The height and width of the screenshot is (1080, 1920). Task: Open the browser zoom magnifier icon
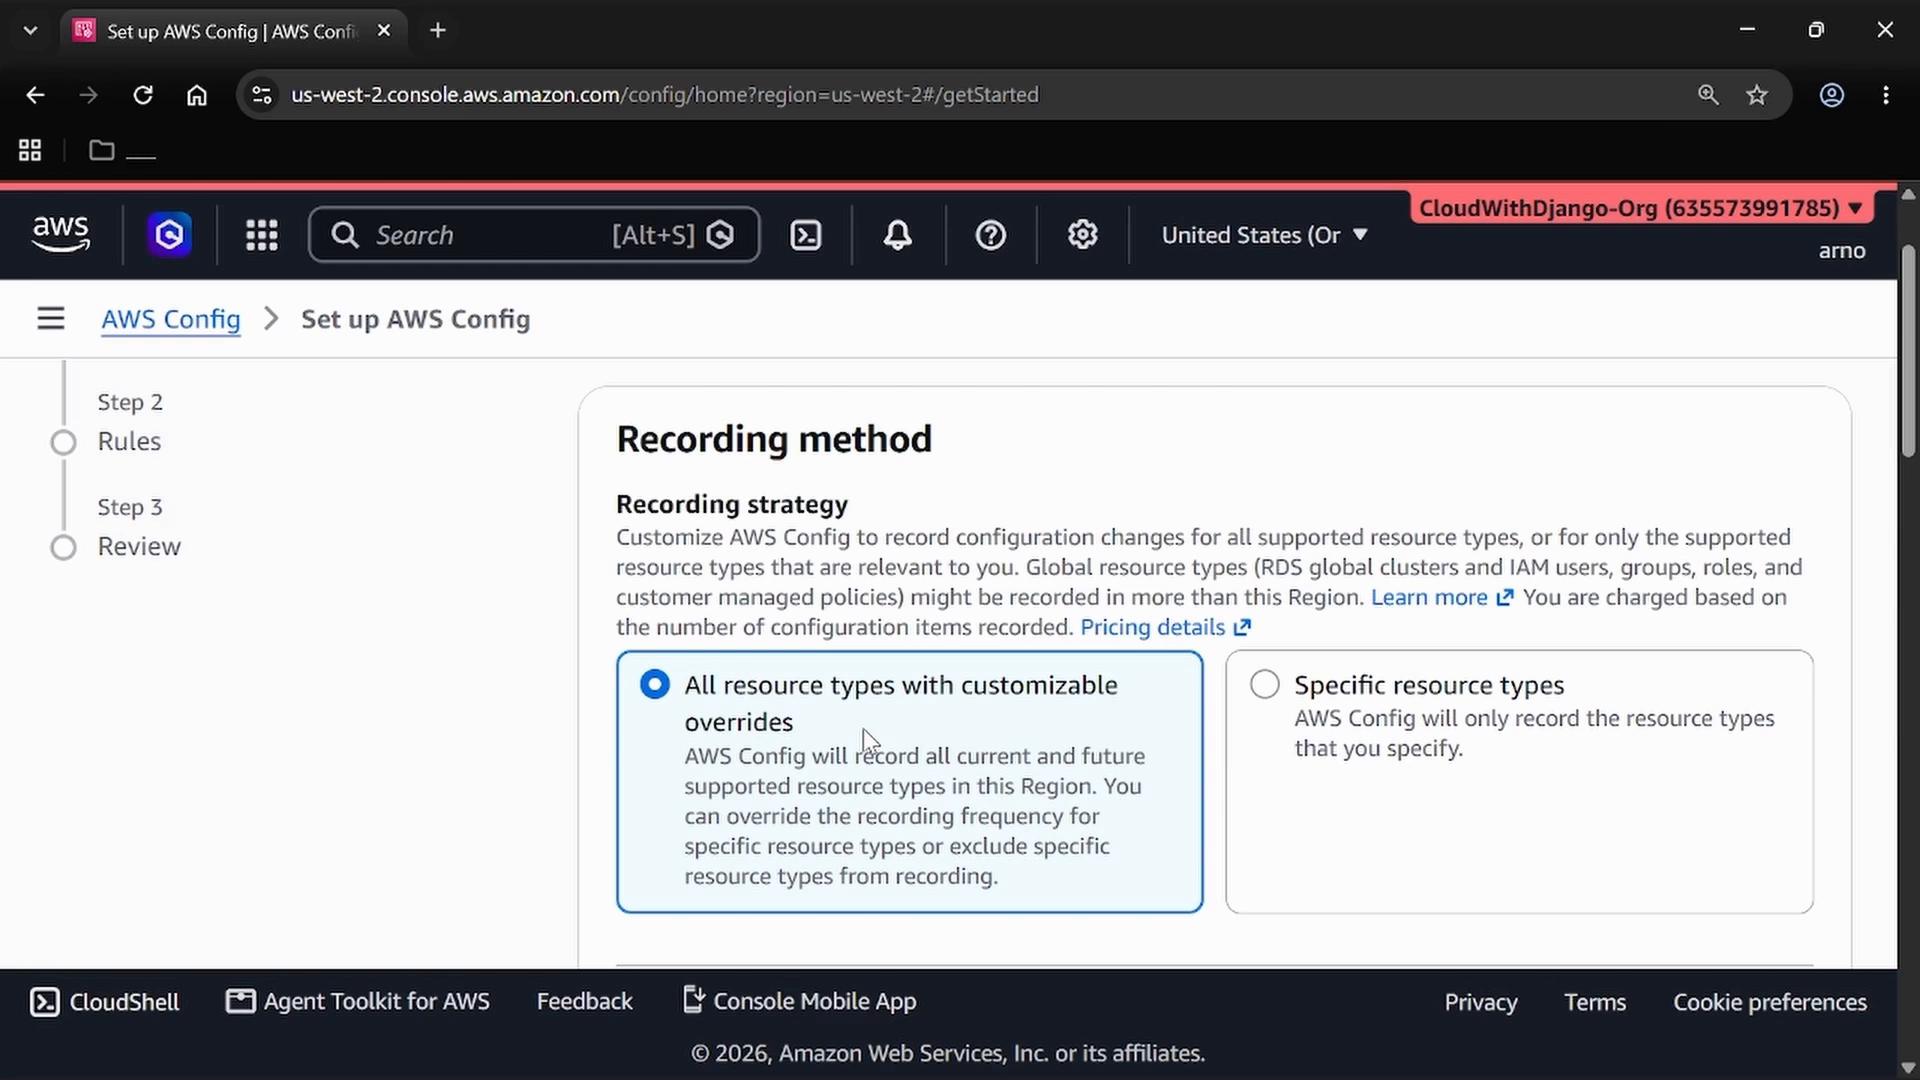tap(1708, 95)
